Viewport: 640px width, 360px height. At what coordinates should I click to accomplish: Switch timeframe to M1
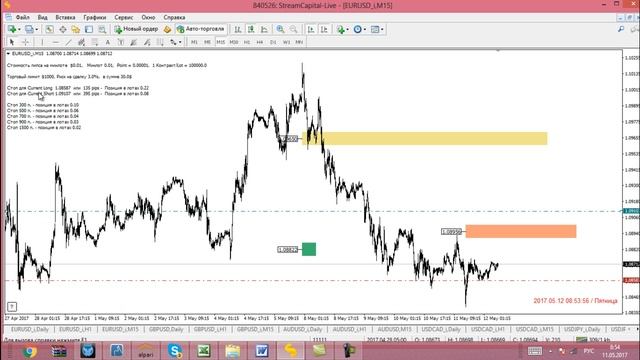pyautogui.click(x=194, y=42)
